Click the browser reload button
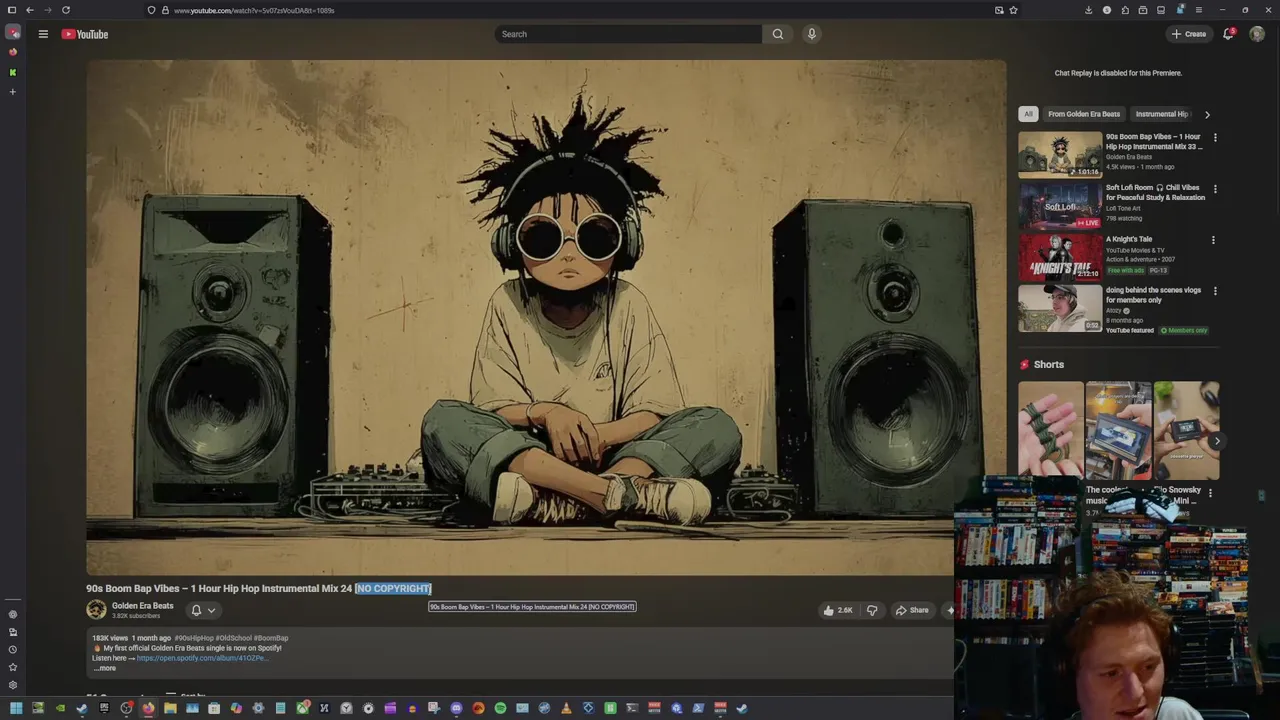 (x=66, y=10)
